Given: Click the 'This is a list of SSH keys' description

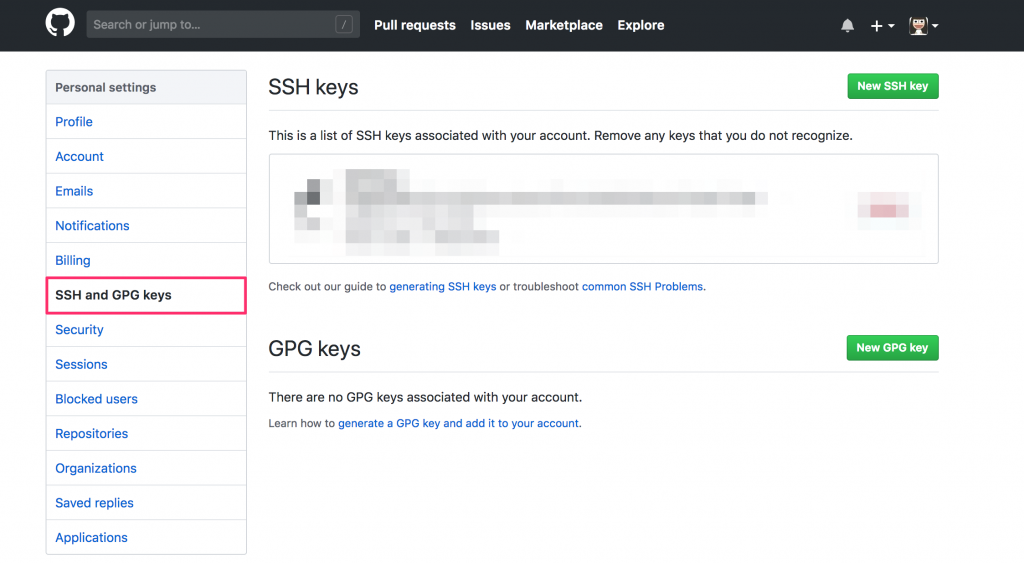Looking at the screenshot, I should click(x=560, y=135).
